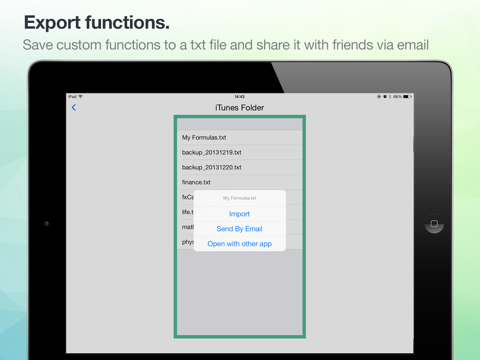Viewport: 480px width, 360px height.
Task: Go back using the blue chevron
Action: tap(74, 107)
